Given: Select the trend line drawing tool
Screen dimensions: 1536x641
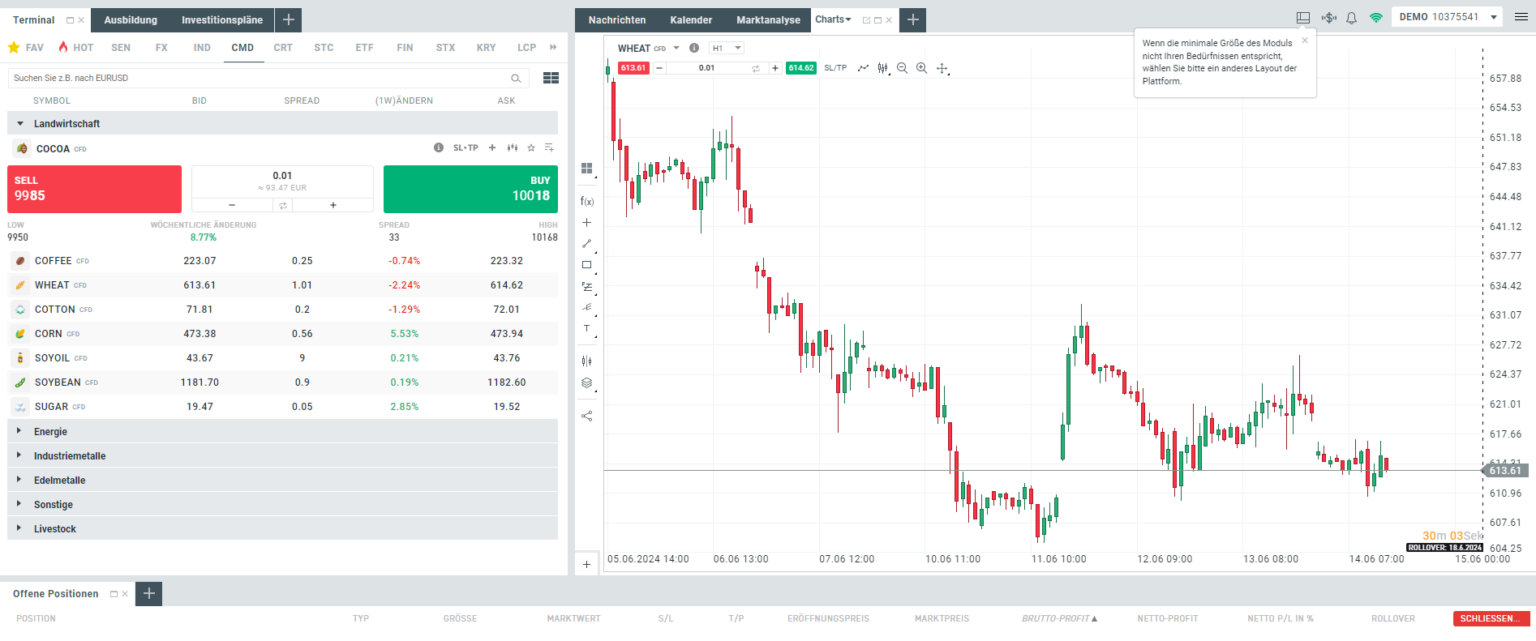Looking at the screenshot, I should click(x=587, y=243).
